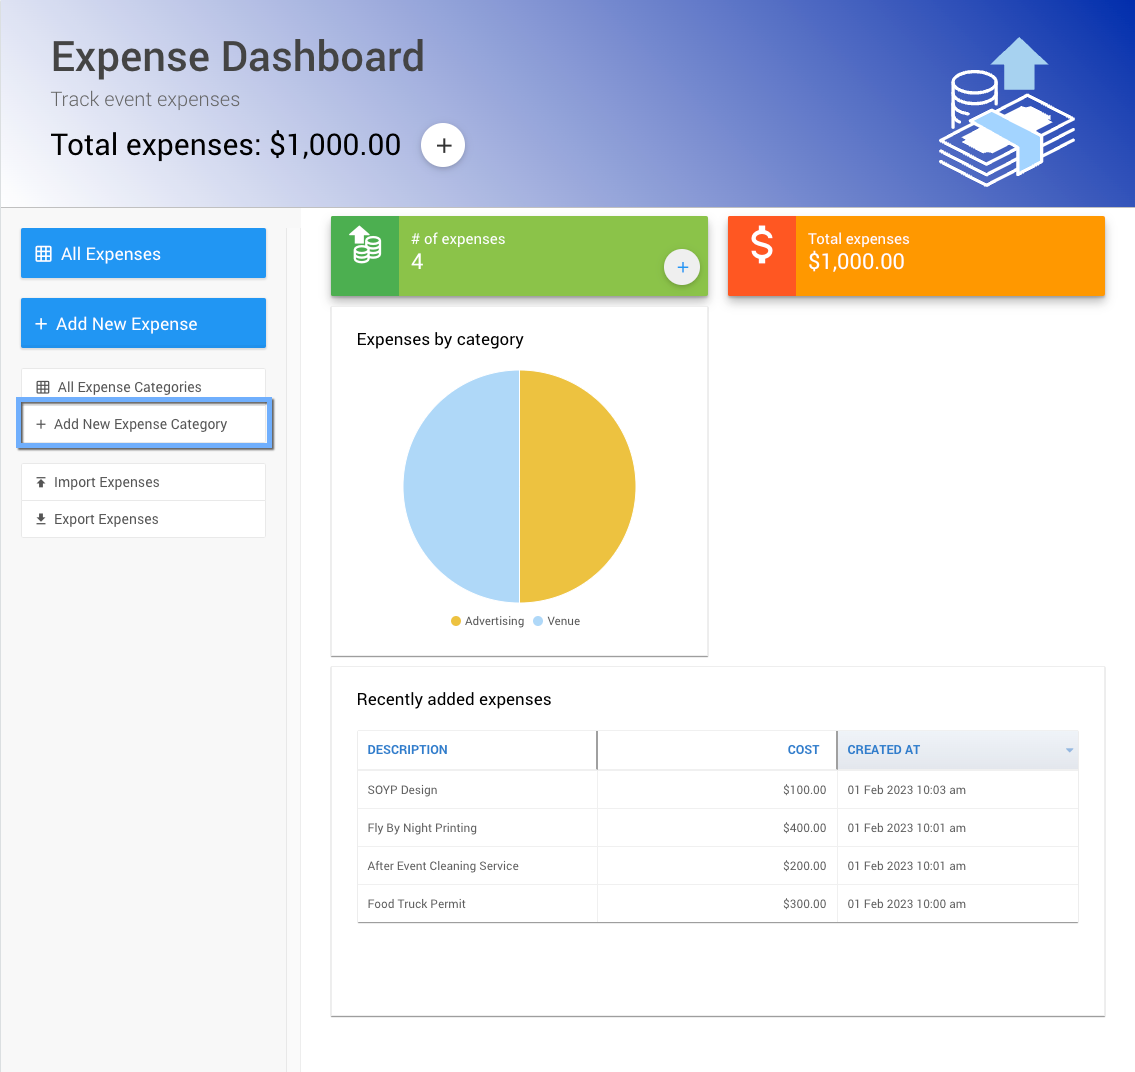Click the yellow Advertising pie slice
The width and height of the screenshot is (1135, 1072).
point(577,487)
